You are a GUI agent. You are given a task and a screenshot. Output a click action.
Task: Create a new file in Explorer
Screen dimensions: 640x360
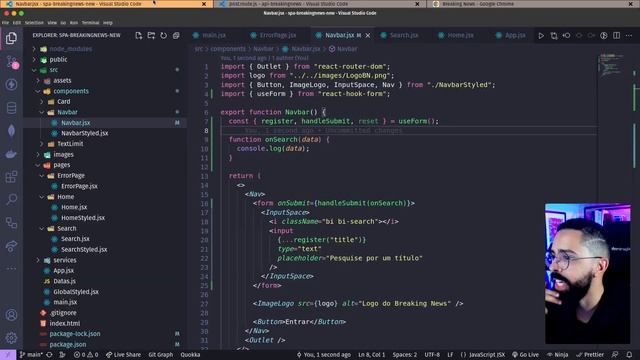point(139,36)
